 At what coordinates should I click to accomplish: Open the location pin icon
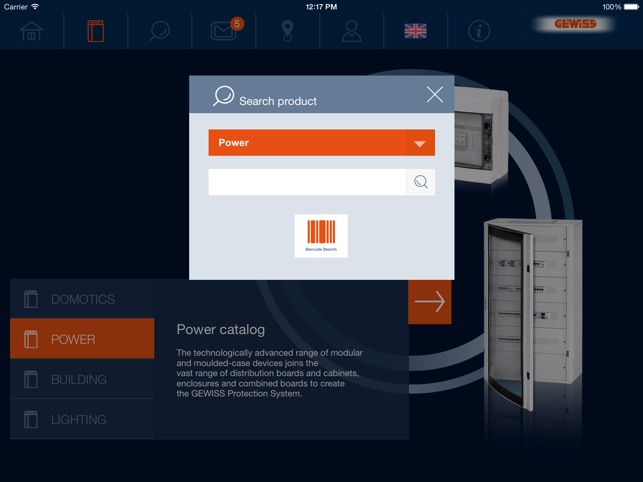287,31
